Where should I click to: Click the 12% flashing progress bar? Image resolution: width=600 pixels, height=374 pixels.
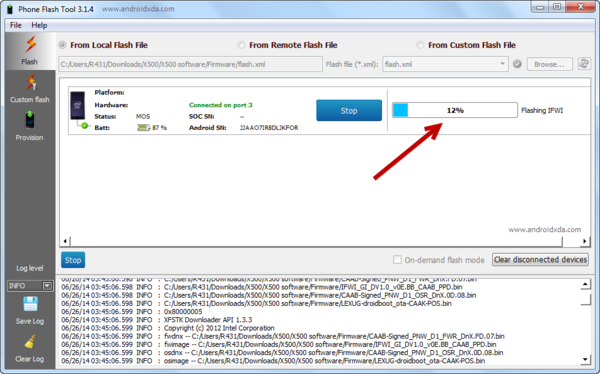(x=455, y=110)
